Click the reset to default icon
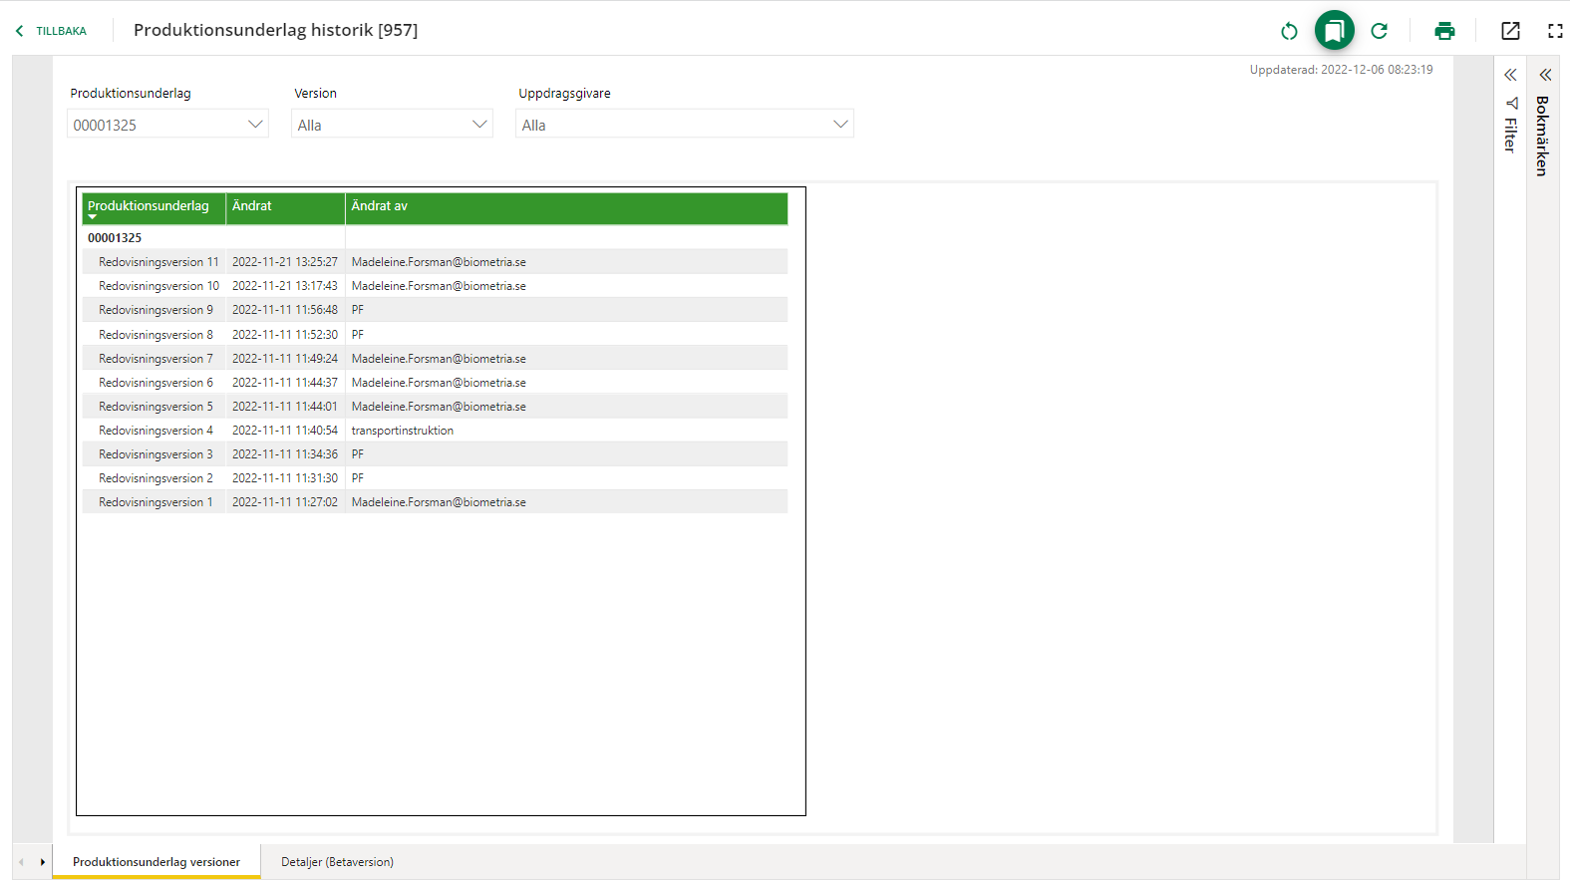 (x=1289, y=31)
